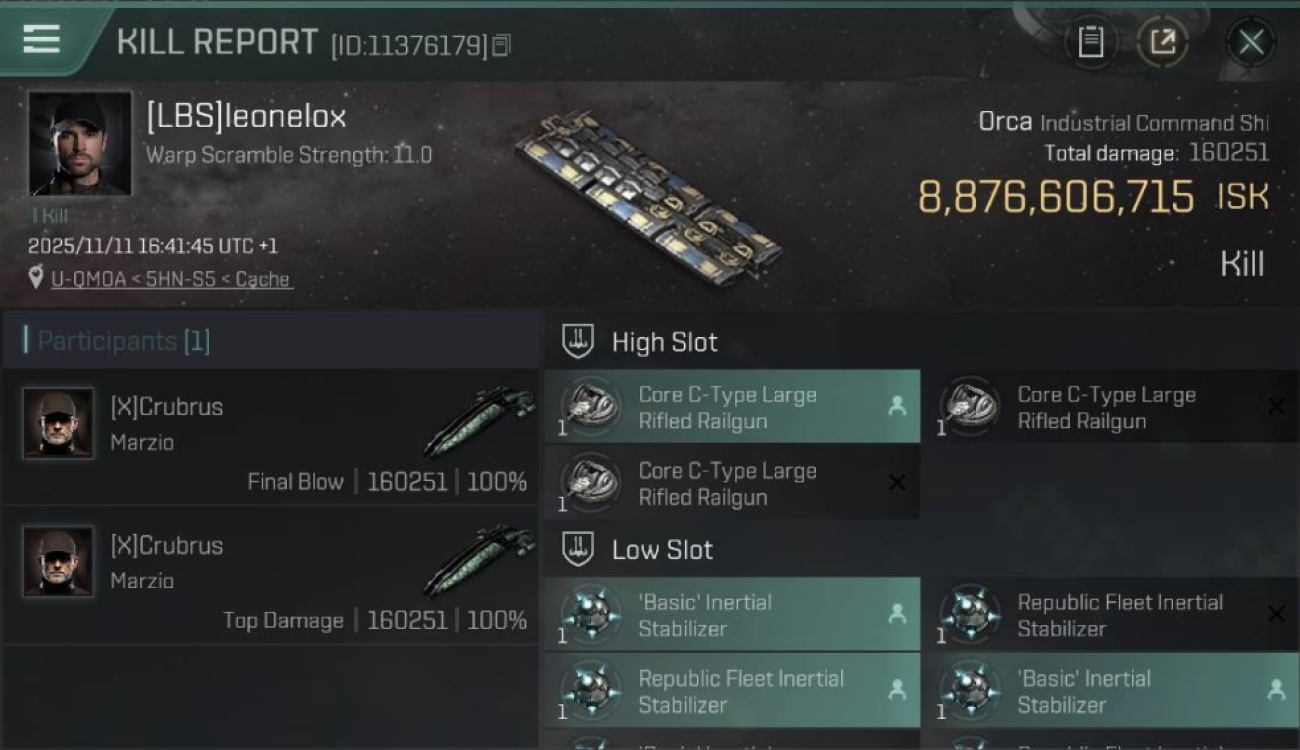Open leonelox's pilot portrait

coord(80,143)
